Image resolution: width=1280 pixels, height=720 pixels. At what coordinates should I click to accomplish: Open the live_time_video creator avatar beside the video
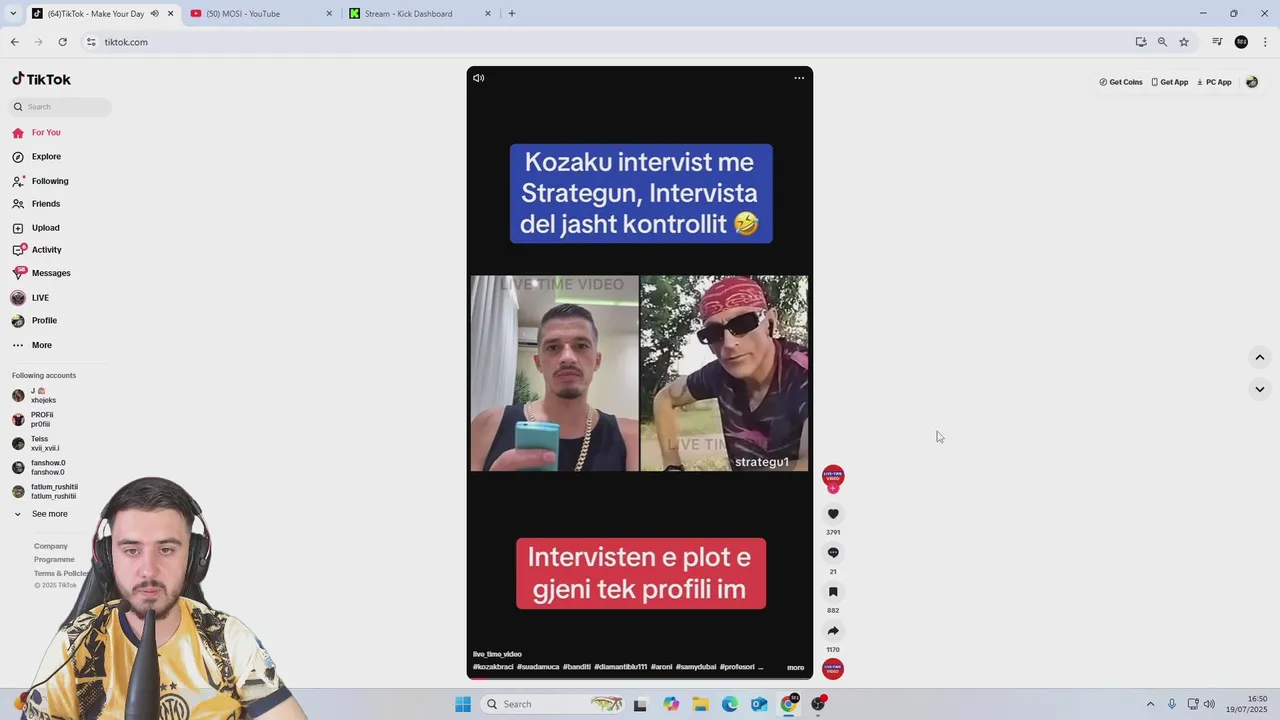coord(833,476)
